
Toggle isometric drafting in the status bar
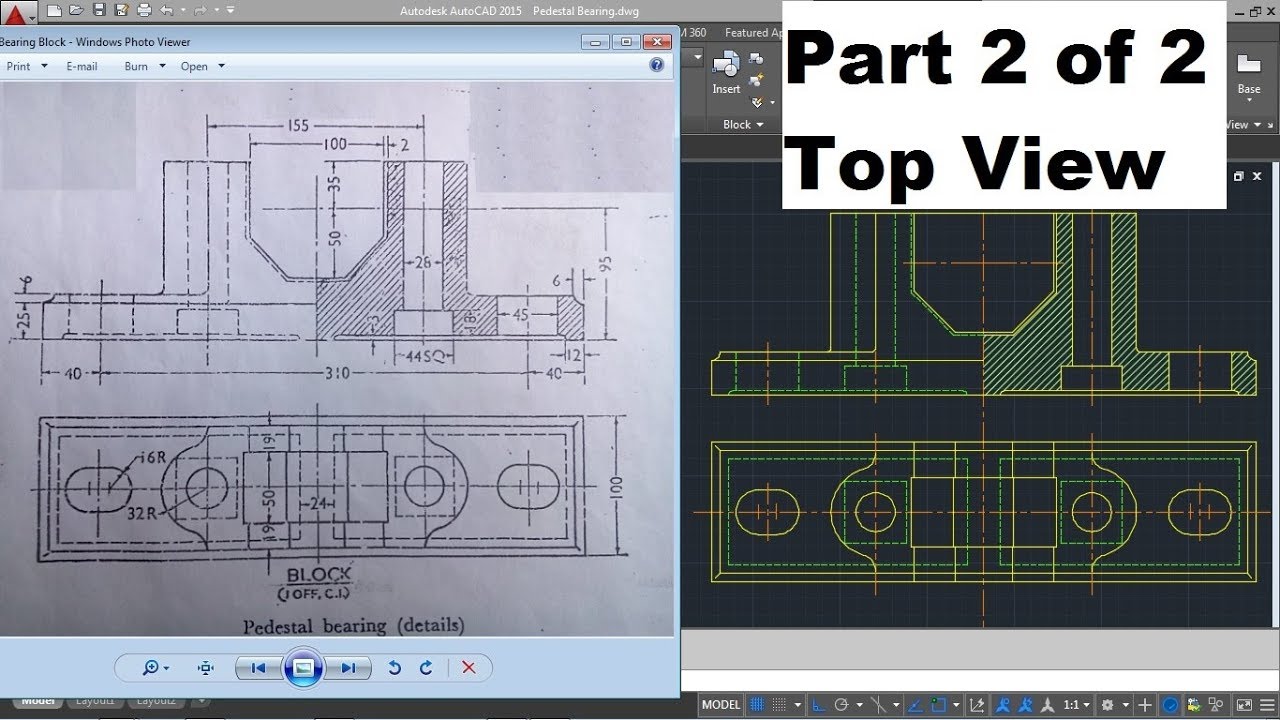tap(879, 705)
